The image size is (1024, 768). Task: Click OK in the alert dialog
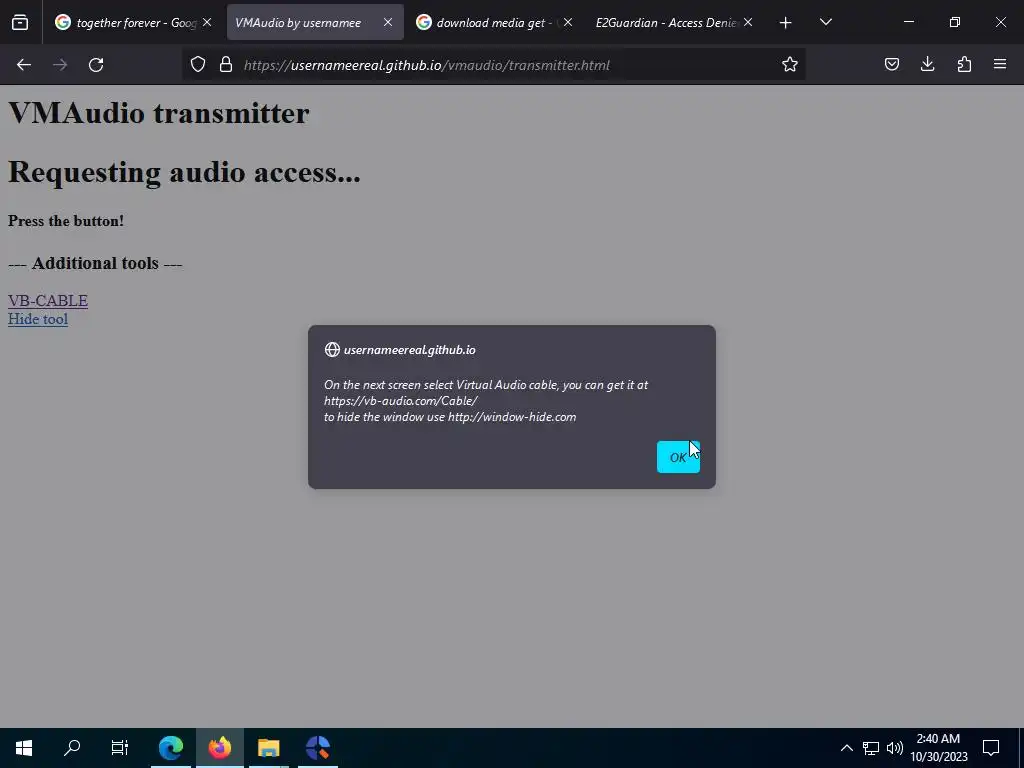click(678, 457)
